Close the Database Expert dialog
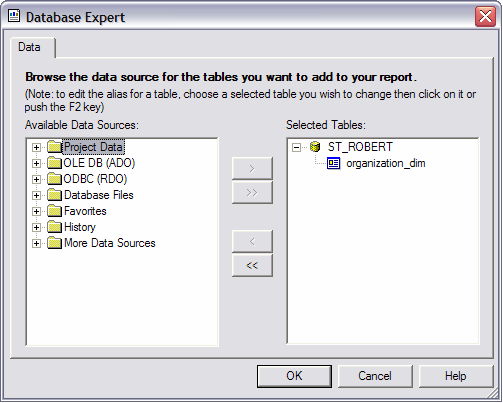The height and width of the screenshot is (403, 503). (x=485, y=16)
